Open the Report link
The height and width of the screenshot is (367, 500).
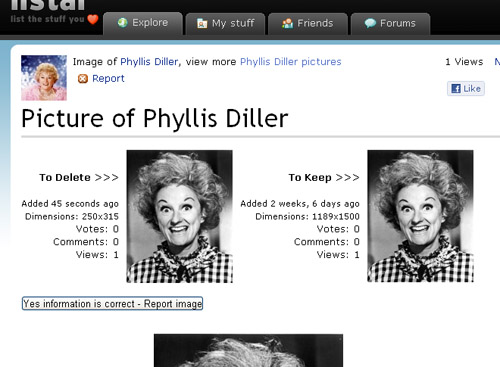coord(108,79)
